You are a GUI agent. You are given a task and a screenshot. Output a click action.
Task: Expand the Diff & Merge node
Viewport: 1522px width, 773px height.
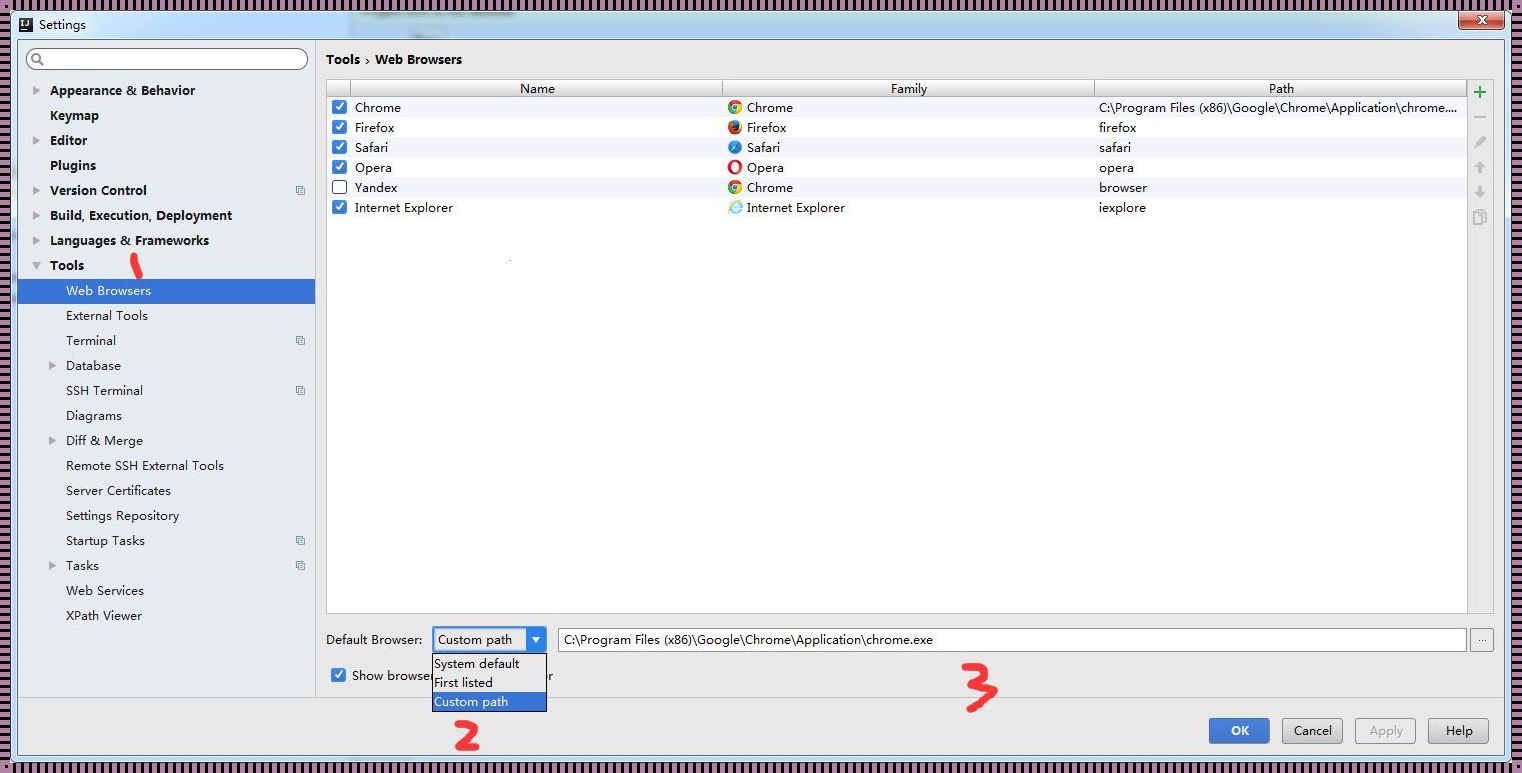click(x=53, y=440)
